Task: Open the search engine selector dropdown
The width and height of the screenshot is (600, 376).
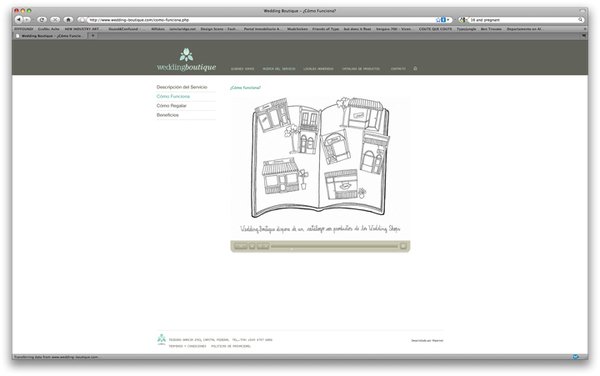Action: tap(463, 20)
